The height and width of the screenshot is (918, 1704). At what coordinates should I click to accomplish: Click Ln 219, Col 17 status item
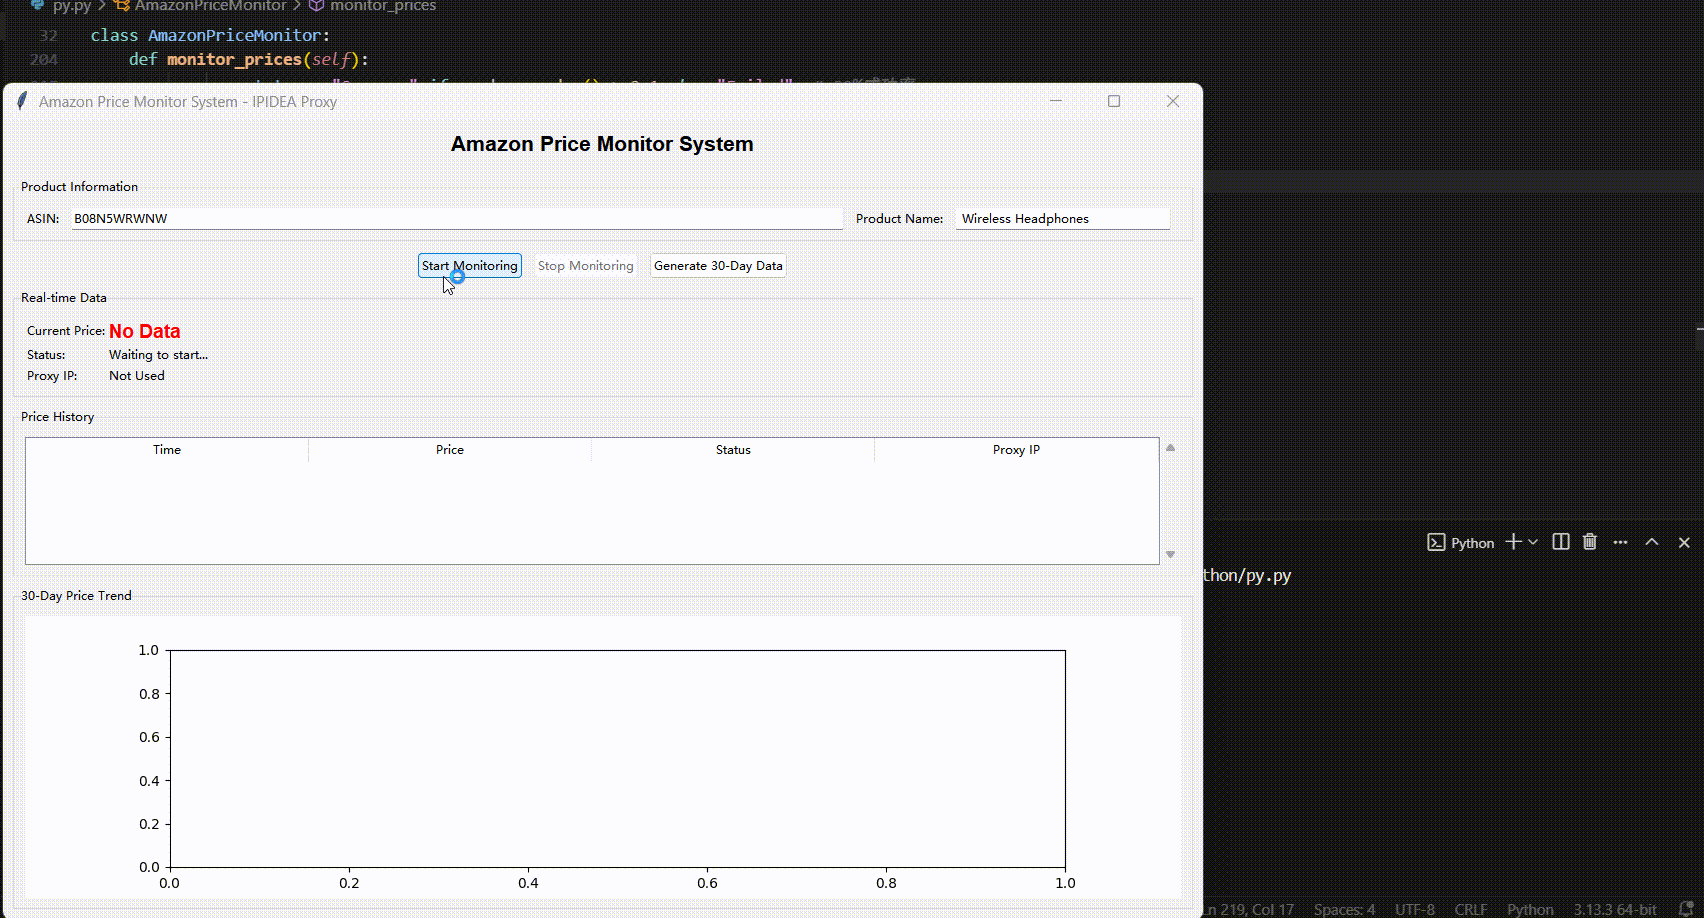coord(1249,909)
